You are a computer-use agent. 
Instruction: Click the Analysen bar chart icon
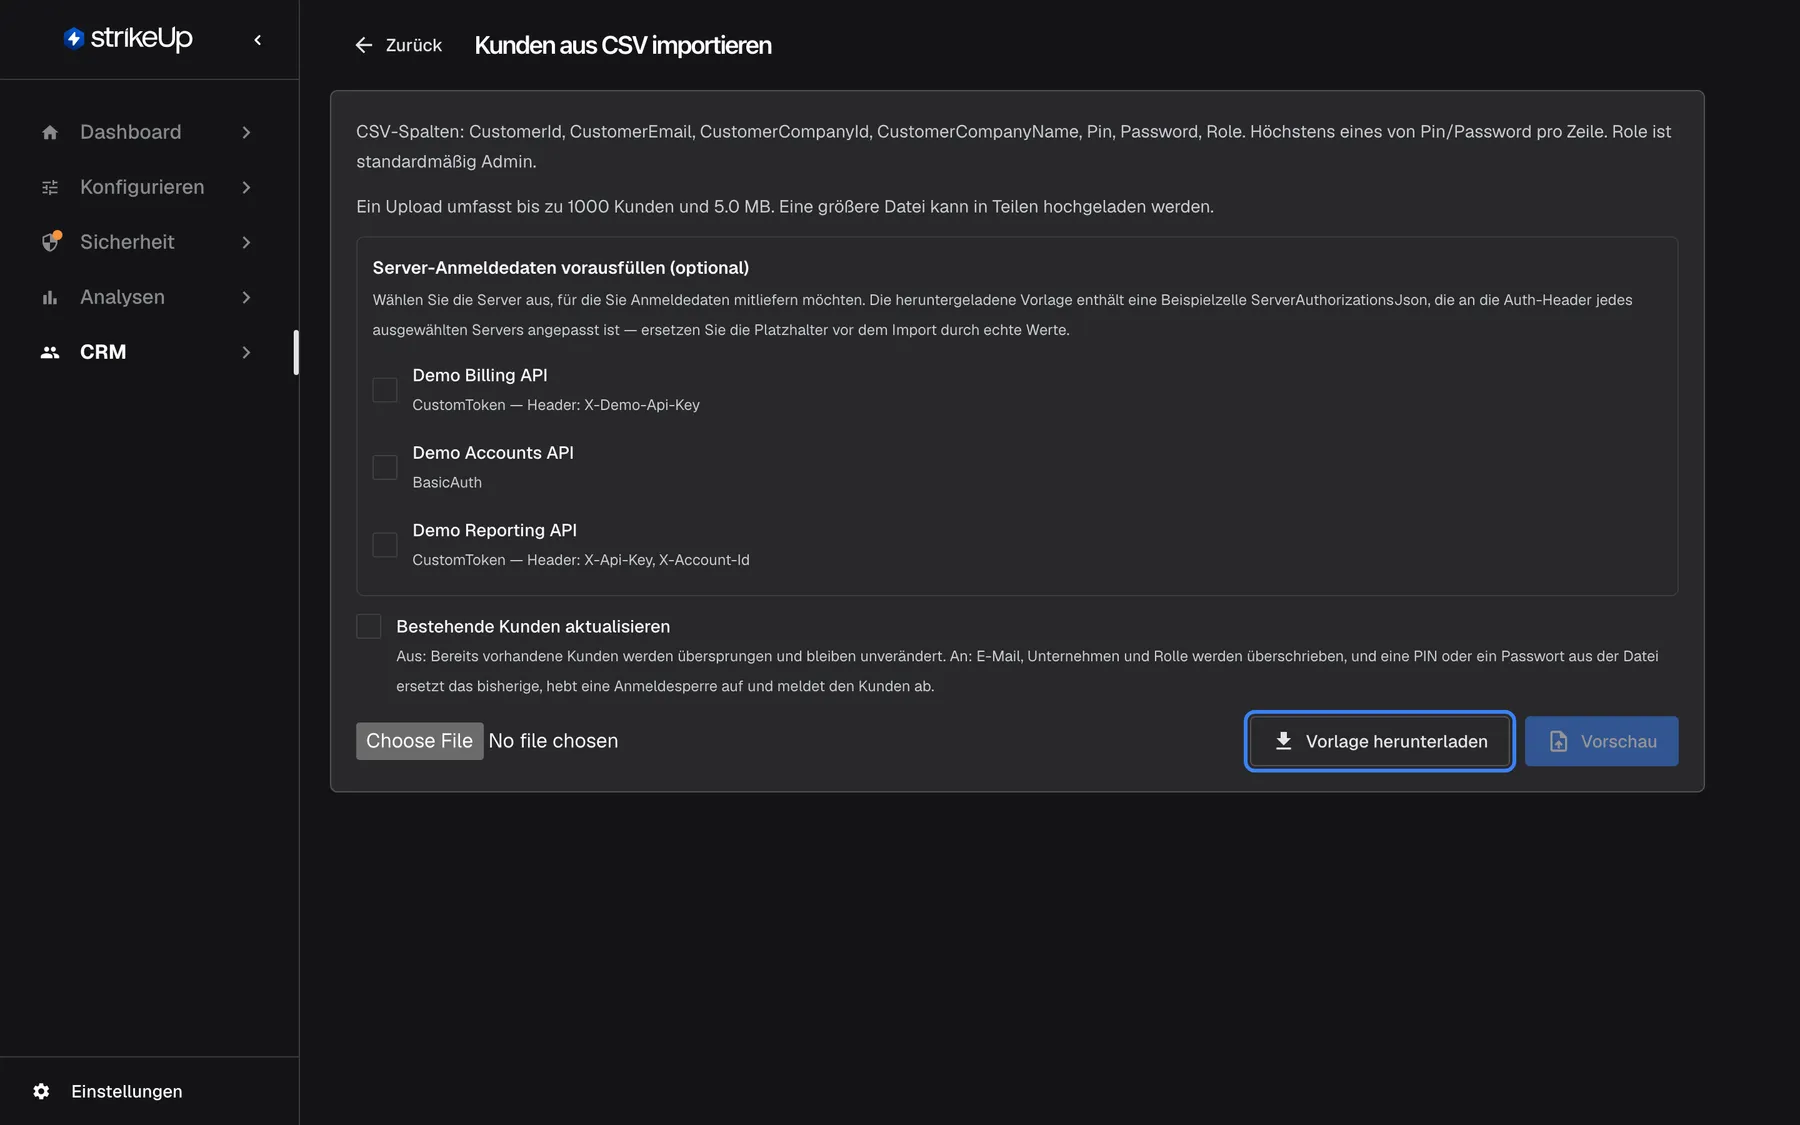coord(50,297)
